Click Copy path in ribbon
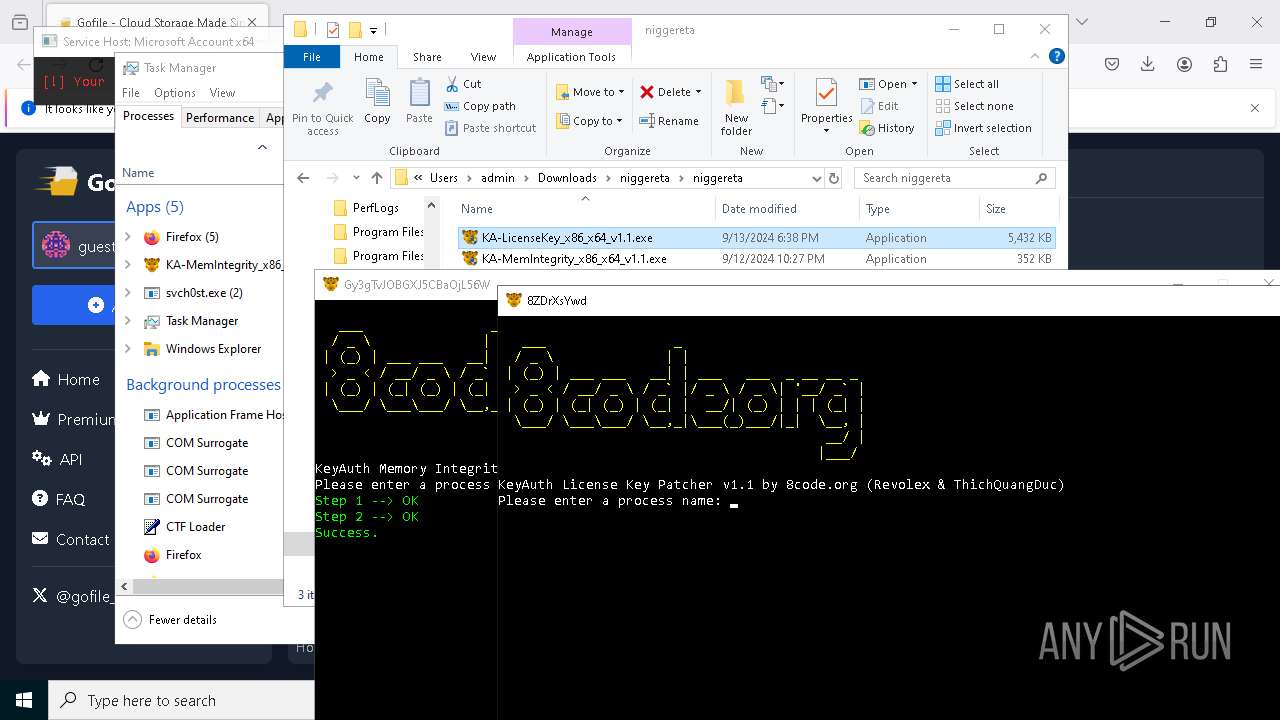Screen dimensions: 1280x720 (x=480, y=106)
